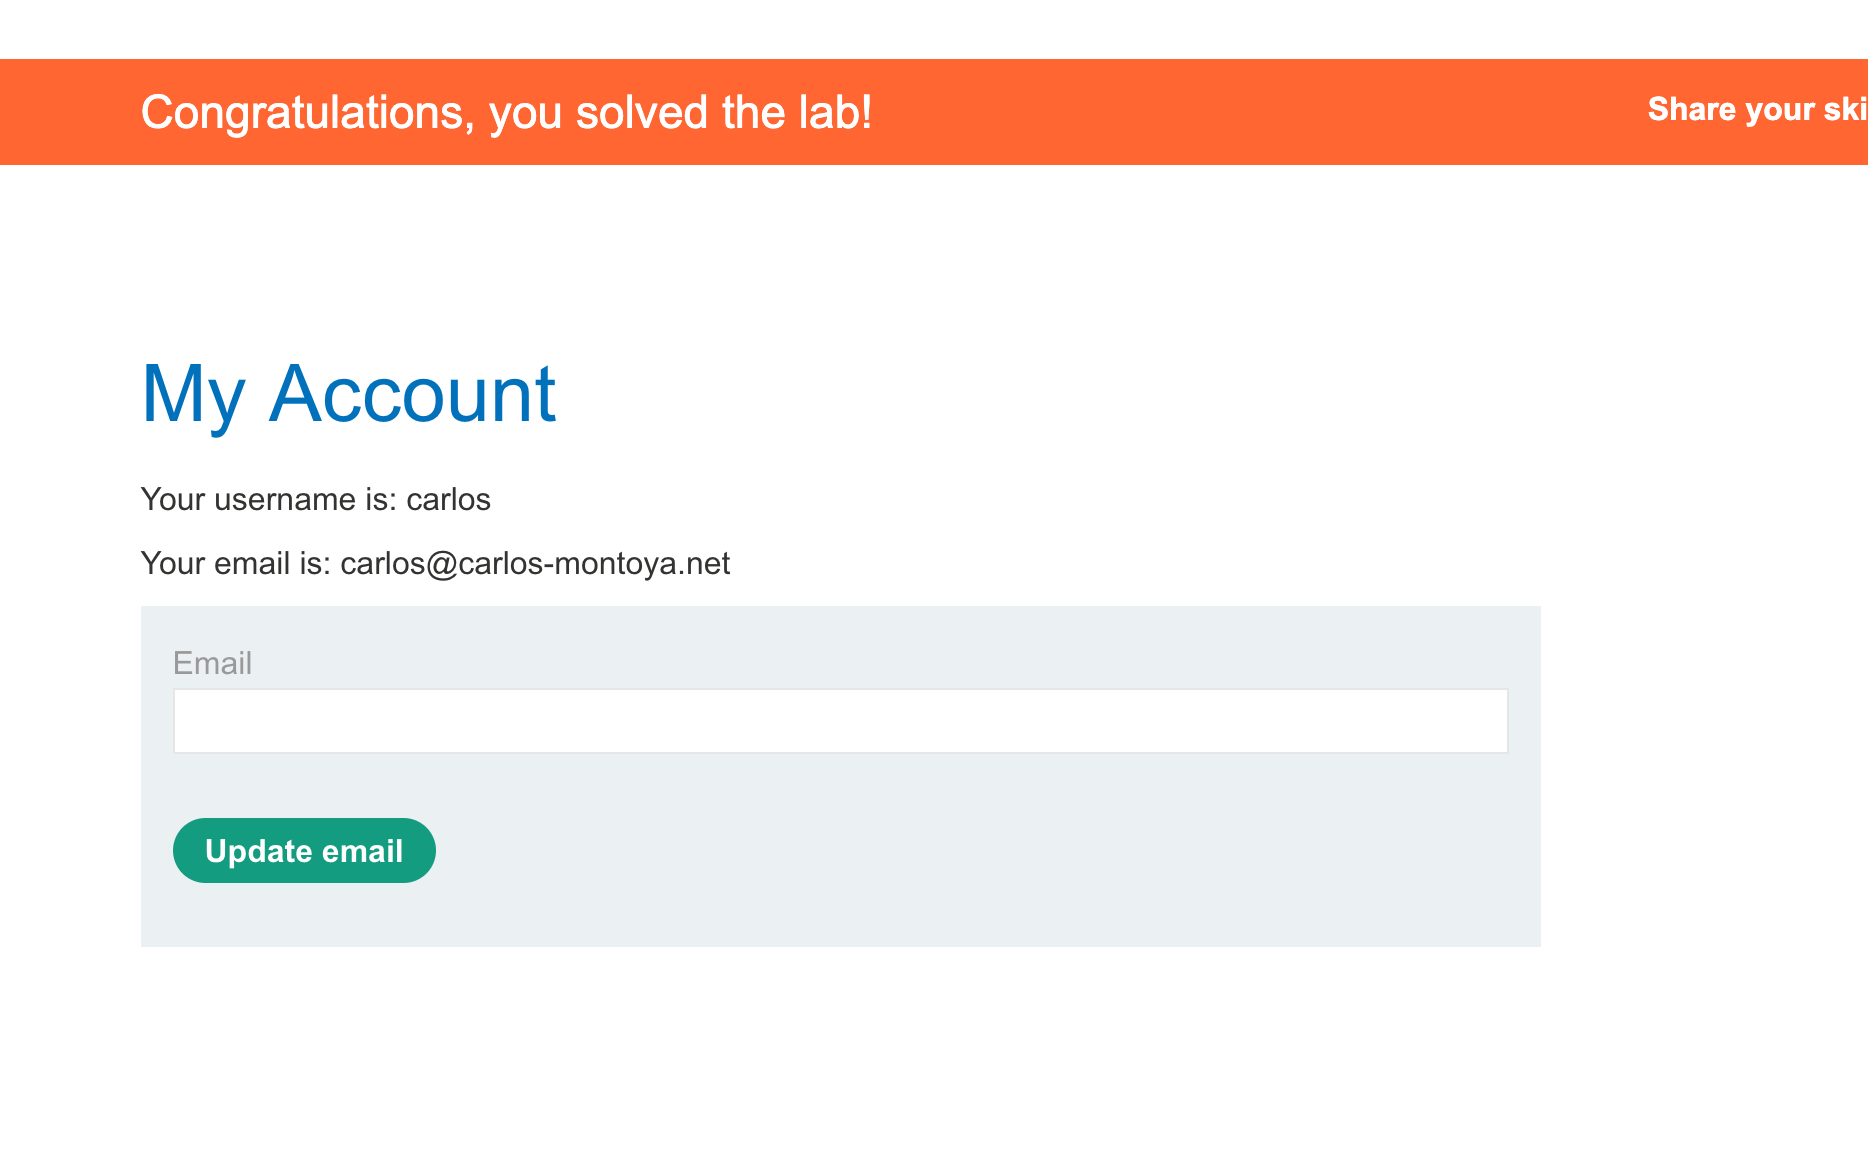Click the 'Your email is:' label text
This screenshot has height=1166, width=1868.
[x=235, y=563]
